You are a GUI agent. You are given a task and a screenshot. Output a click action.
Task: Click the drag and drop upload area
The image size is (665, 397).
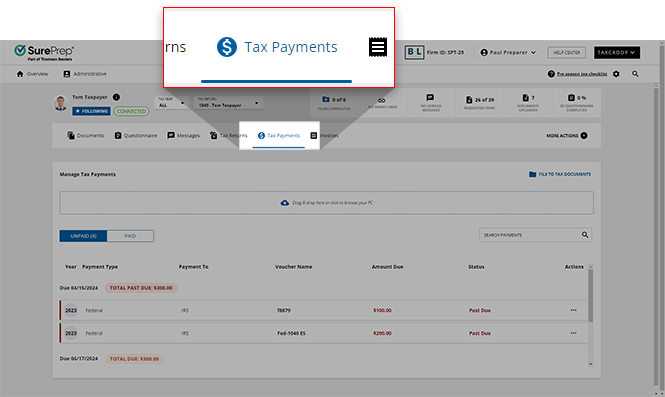click(326, 203)
